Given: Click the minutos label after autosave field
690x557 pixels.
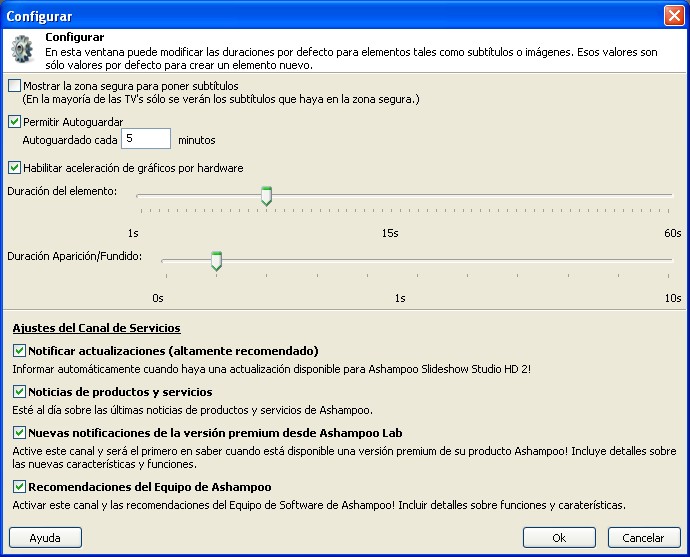Looking at the screenshot, I should pos(197,140).
